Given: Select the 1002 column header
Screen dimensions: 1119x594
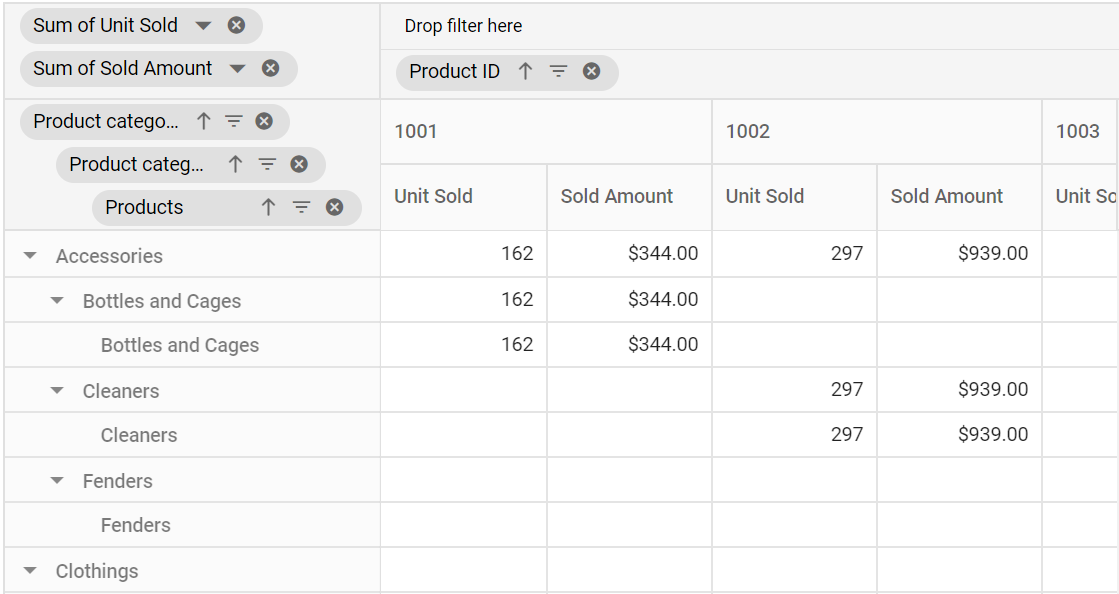Looking at the screenshot, I should click(x=877, y=131).
